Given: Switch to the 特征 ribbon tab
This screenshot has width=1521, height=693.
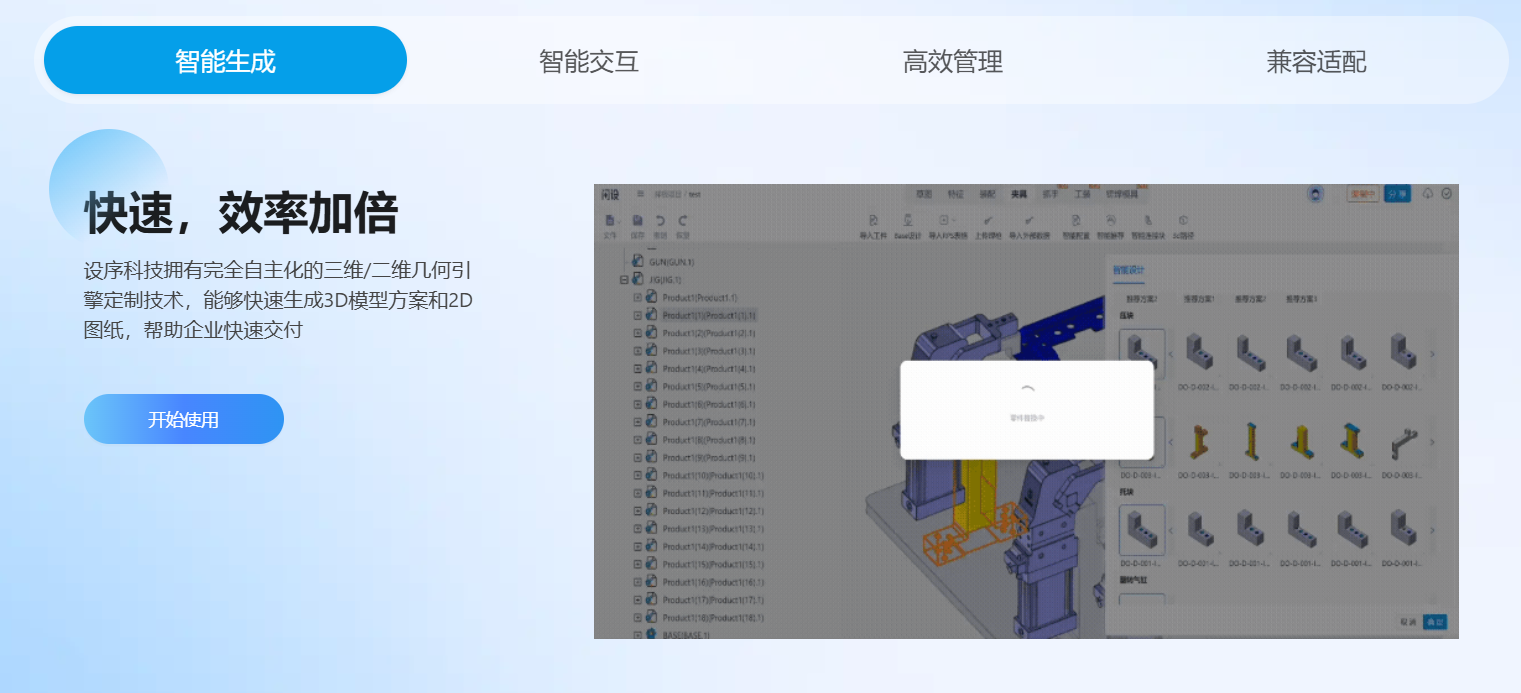Looking at the screenshot, I should coord(956,194).
